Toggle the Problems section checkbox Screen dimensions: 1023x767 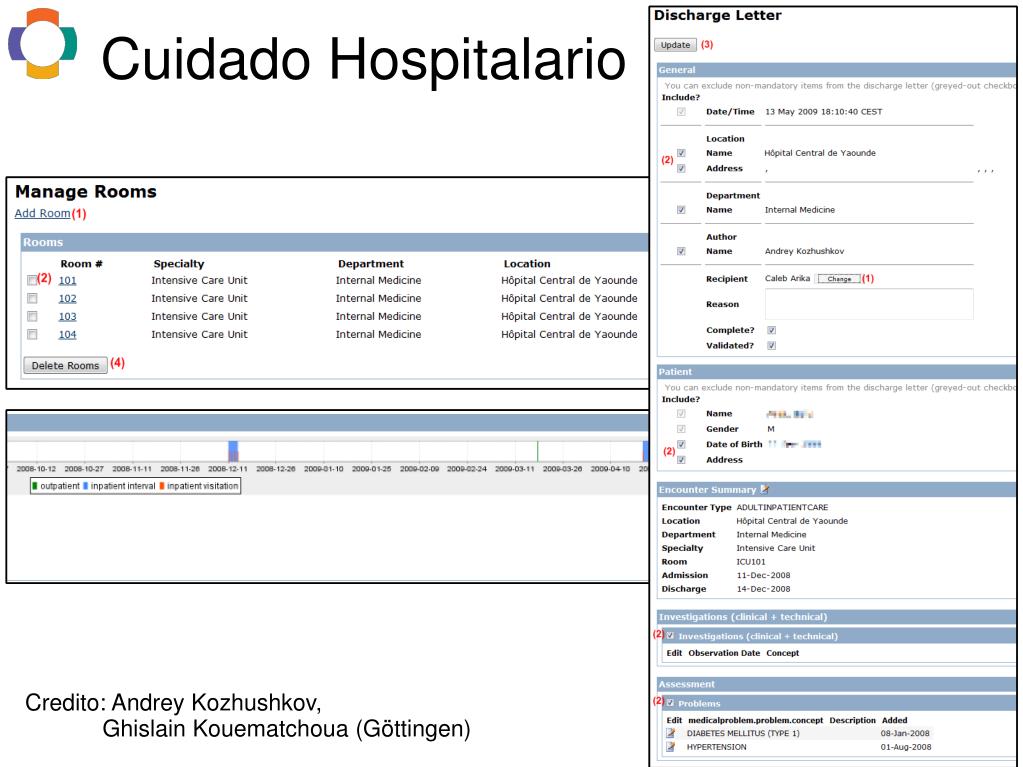coord(670,702)
